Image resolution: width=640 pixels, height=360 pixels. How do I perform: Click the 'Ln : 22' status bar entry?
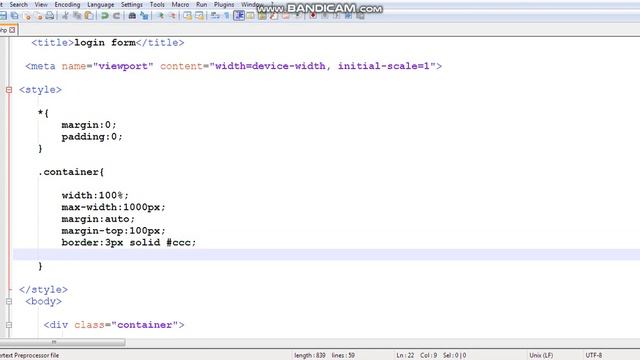tap(405, 356)
